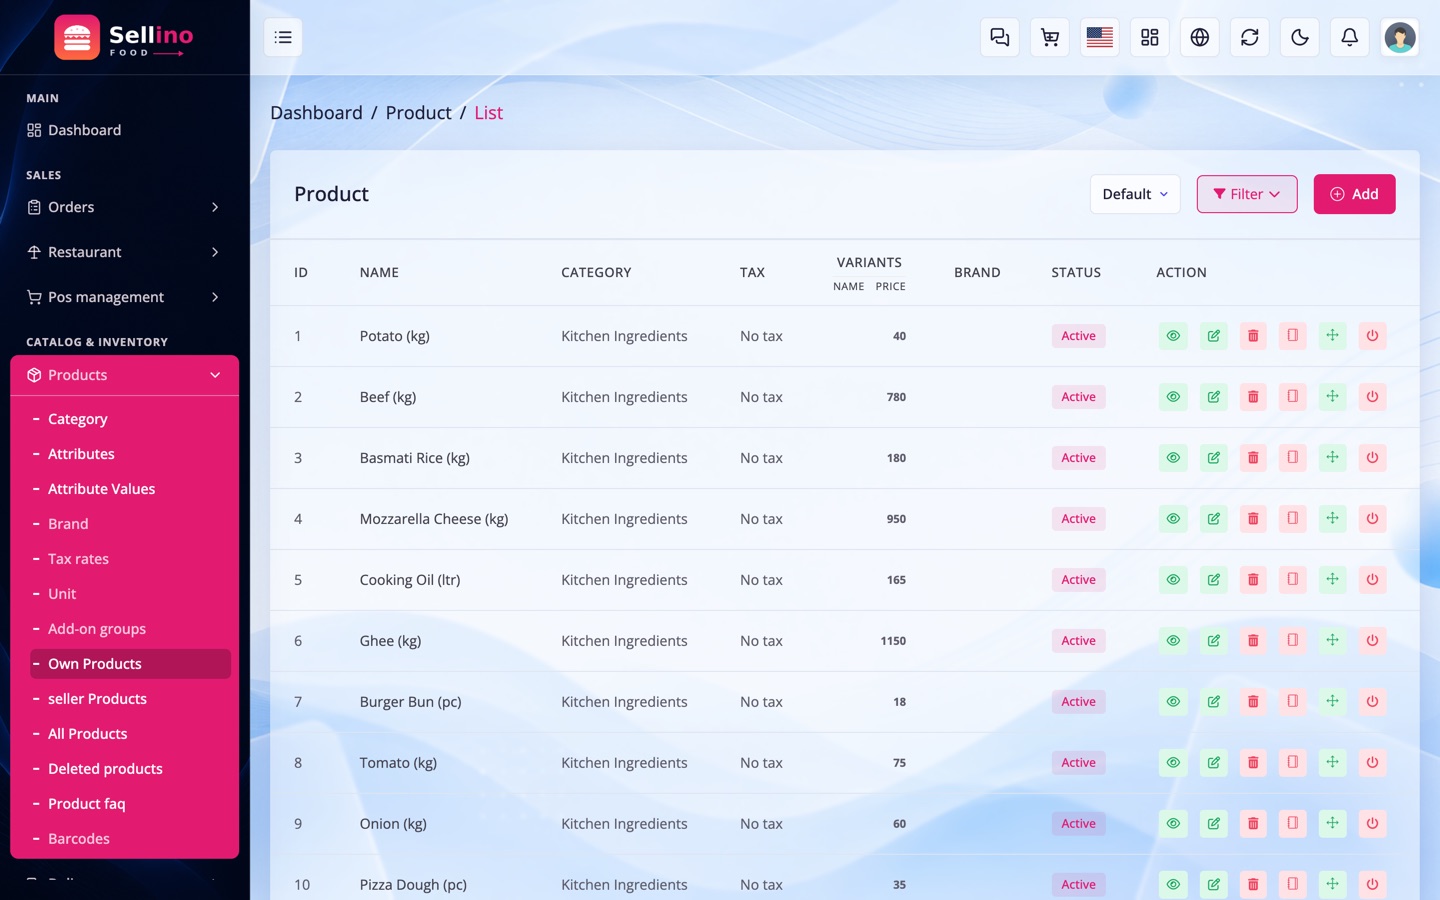
Task: Open the user profile avatar
Action: point(1400,38)
